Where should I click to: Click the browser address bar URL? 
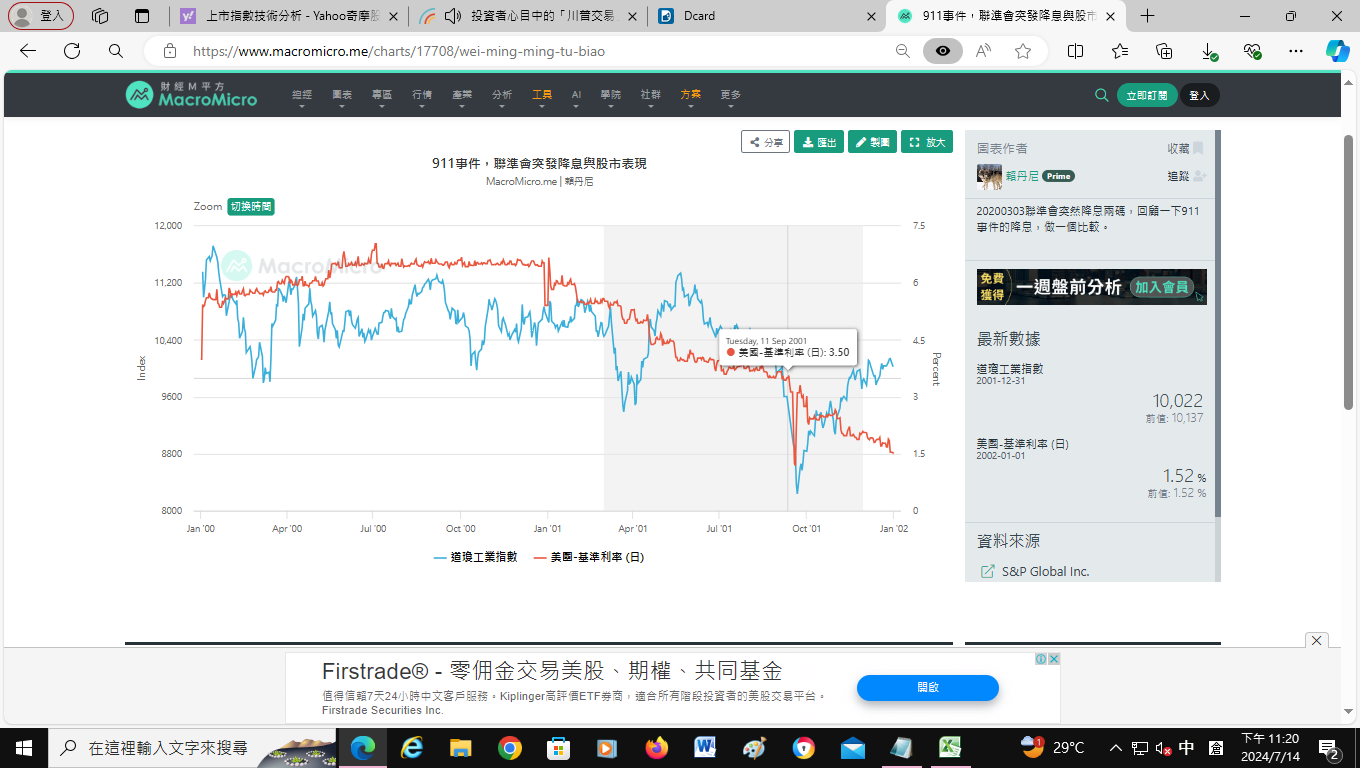[398, 51]
